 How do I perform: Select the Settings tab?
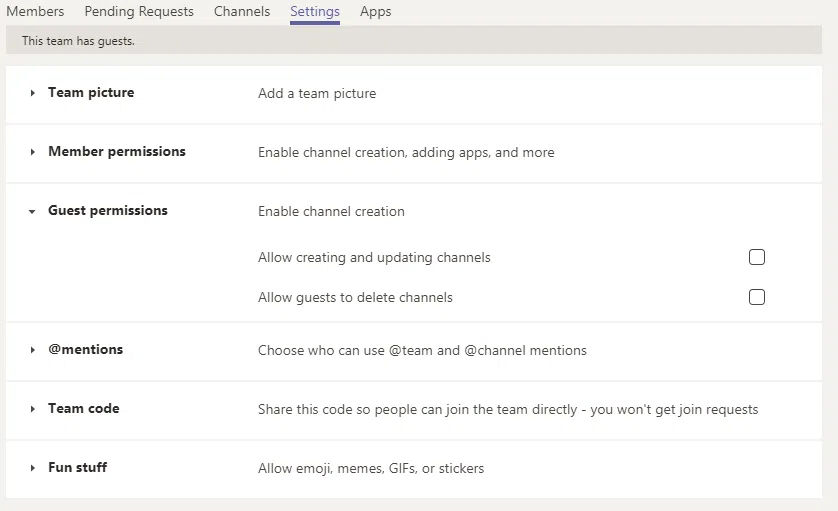(315, 12)
